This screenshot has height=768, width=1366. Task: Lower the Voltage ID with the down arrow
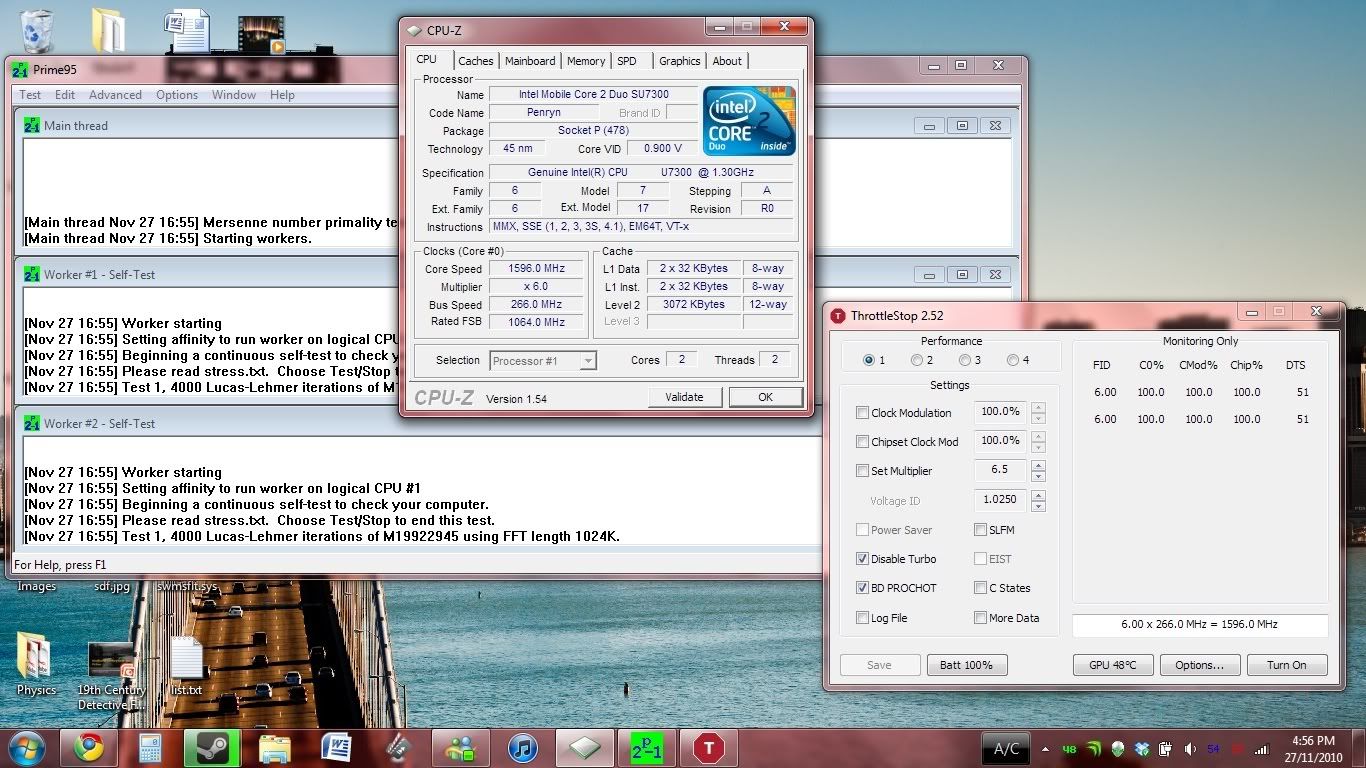[1038, 505]
